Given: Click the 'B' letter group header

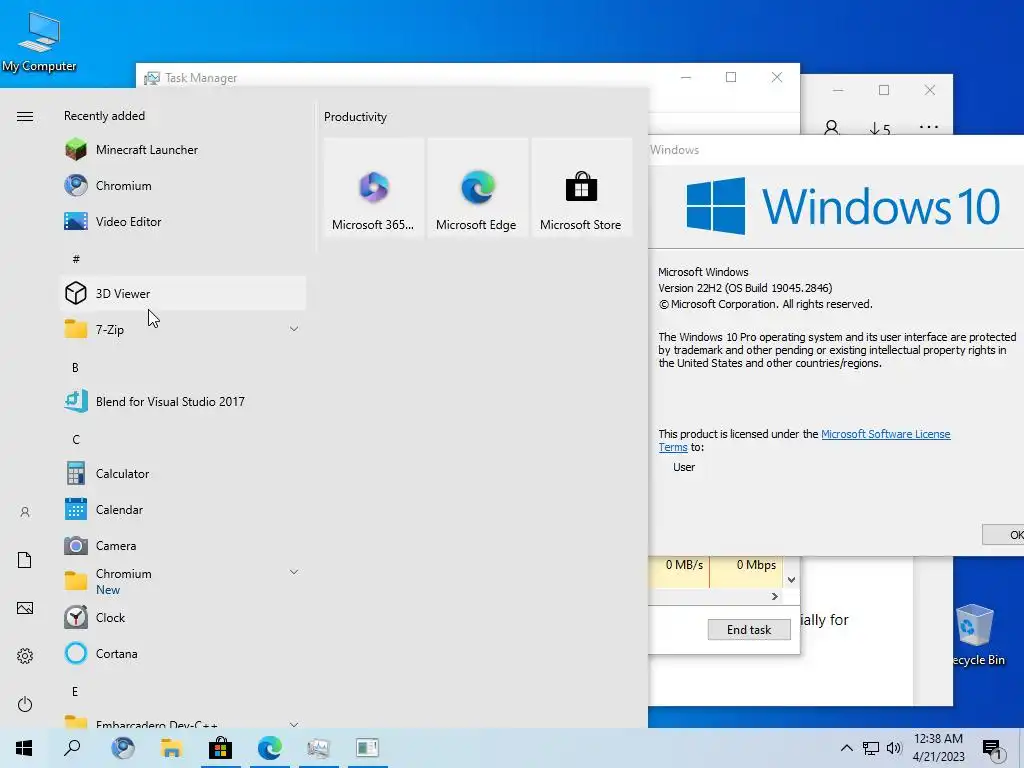Looking at the screenshot, I should [x=75, y=368].
